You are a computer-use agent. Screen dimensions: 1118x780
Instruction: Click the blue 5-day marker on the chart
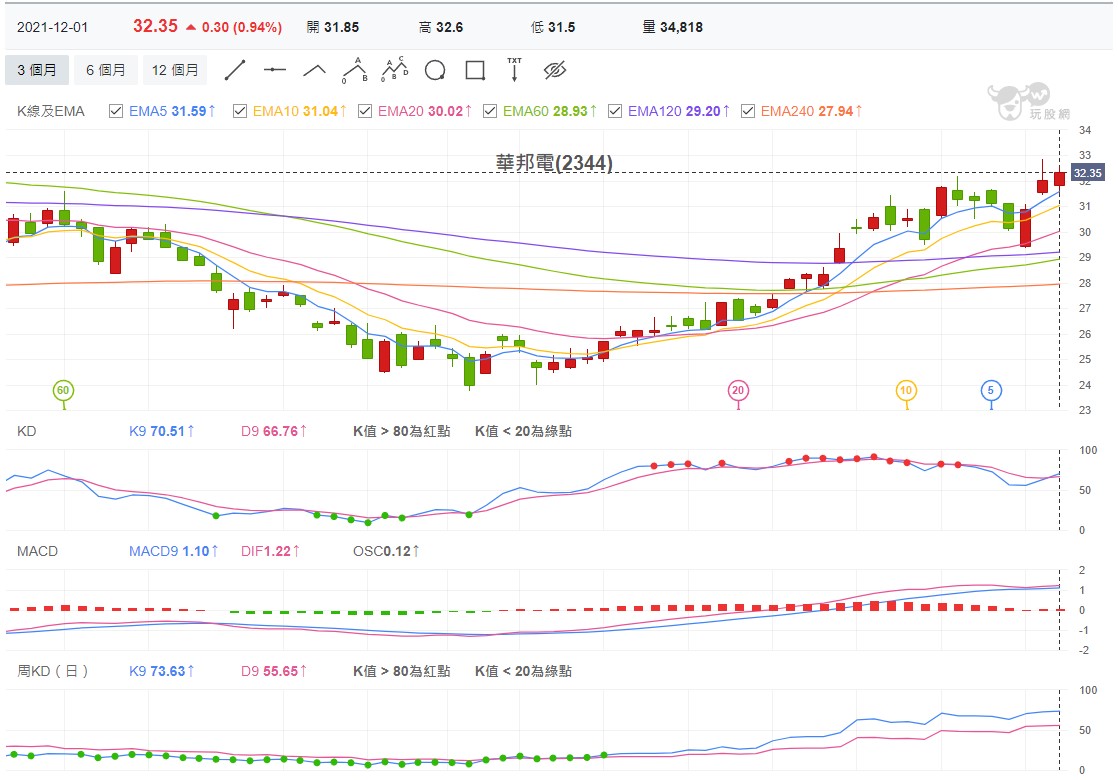click(x=990, y=390)
